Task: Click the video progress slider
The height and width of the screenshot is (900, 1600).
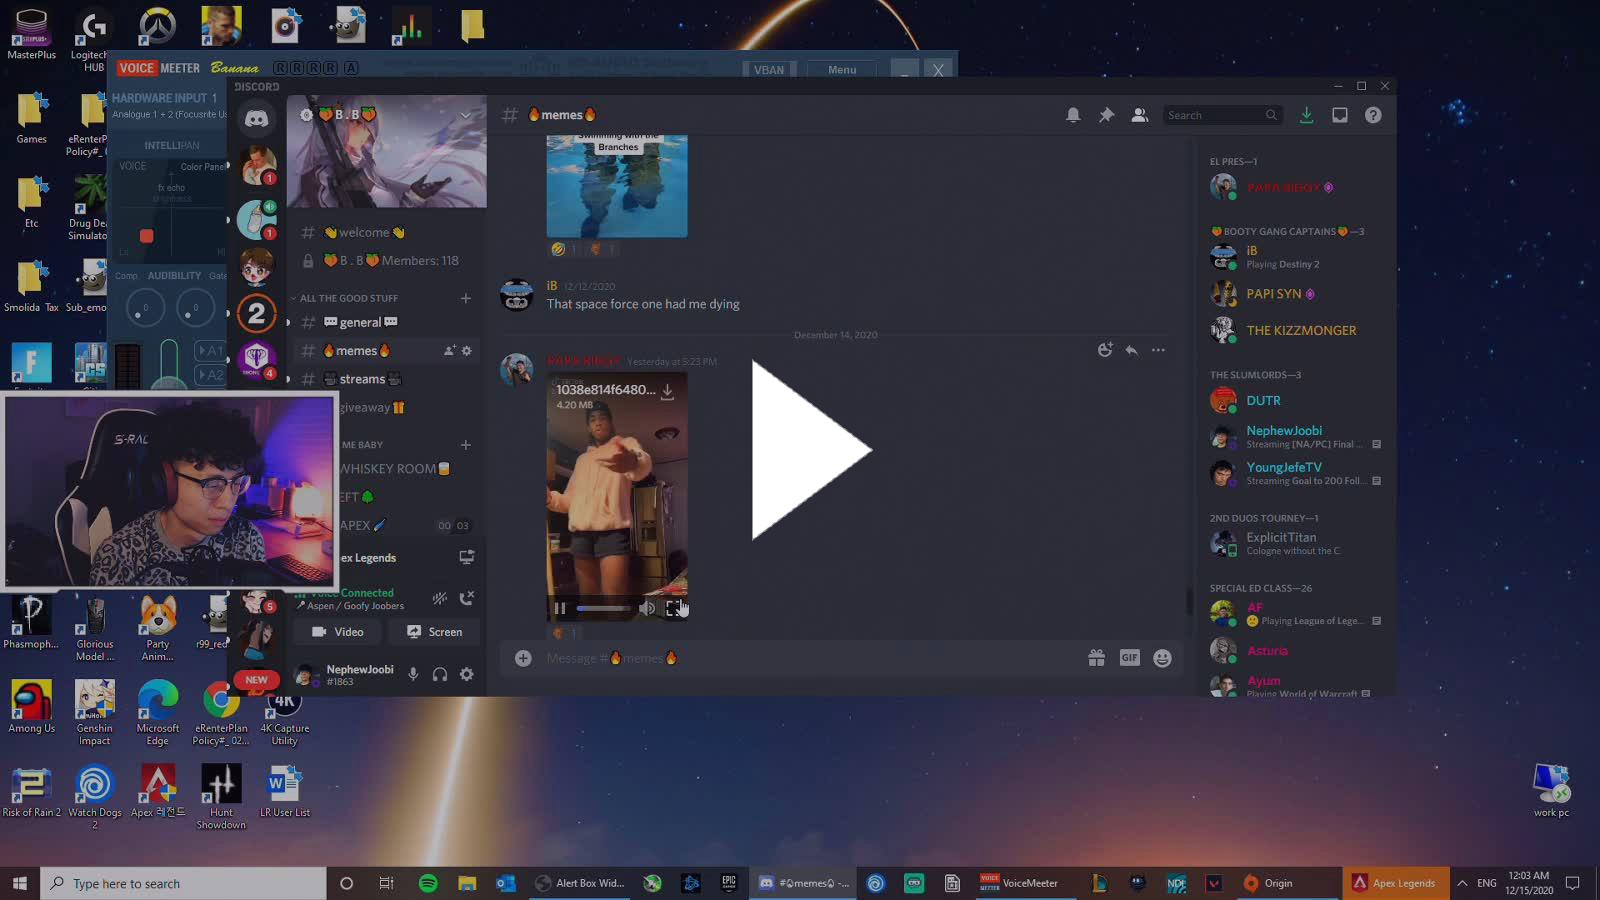Action: (x=603, y=608)
